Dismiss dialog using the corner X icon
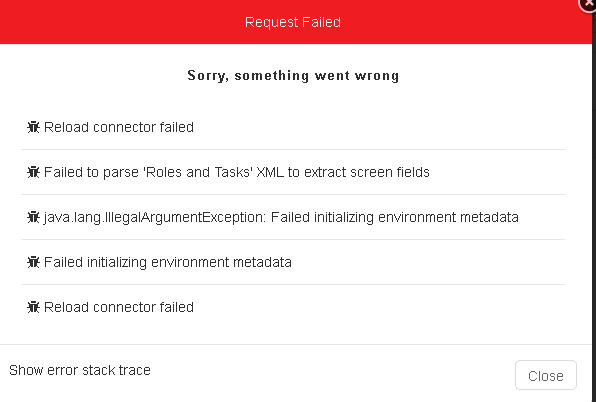Image resolution: width=596 pixels, height=402 pixels. click(588, 4)
